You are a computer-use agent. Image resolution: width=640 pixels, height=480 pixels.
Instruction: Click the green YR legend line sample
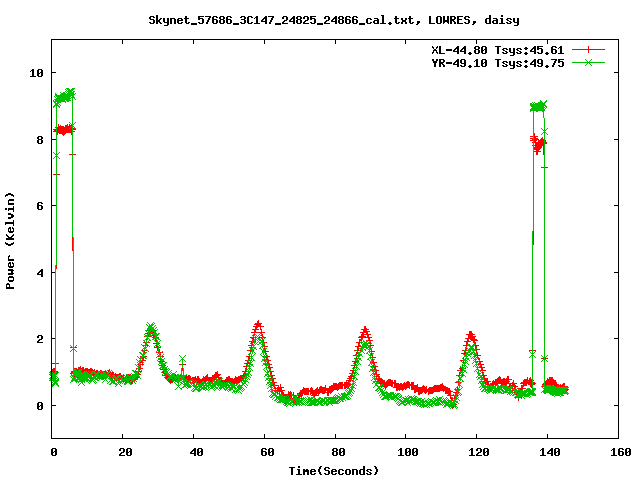tap(588, 62)
